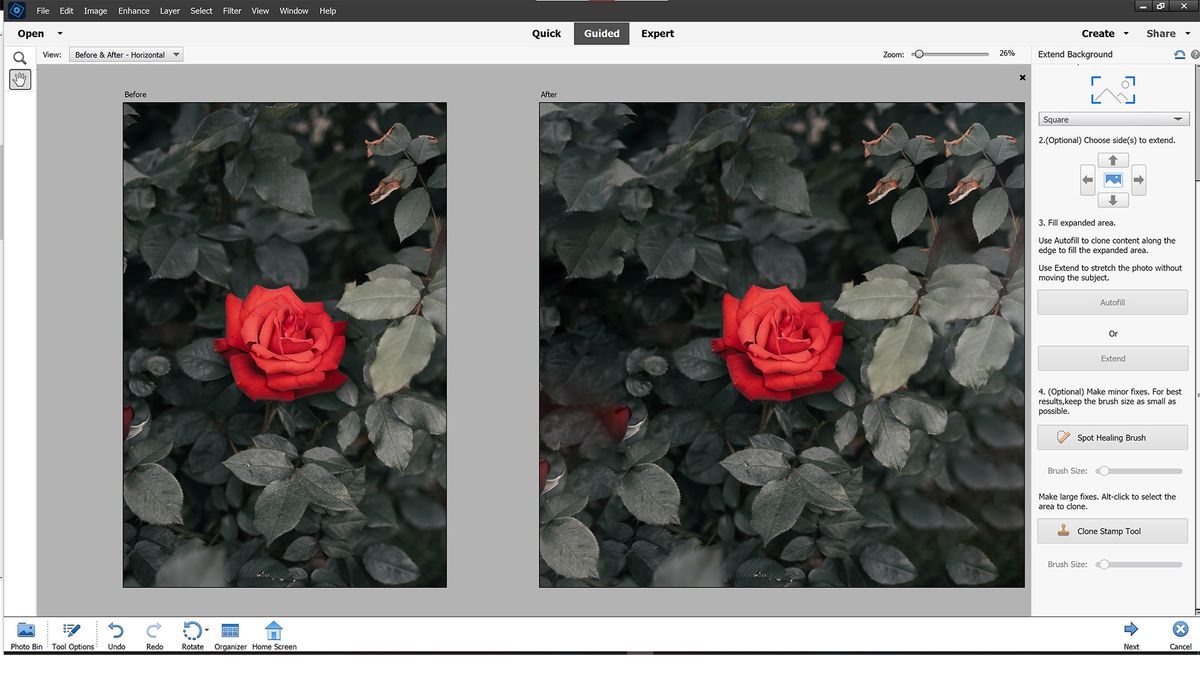Adjust Spot Healing Brush size slider
This screenshot has width=1200, height=675.
[1139, 470]
